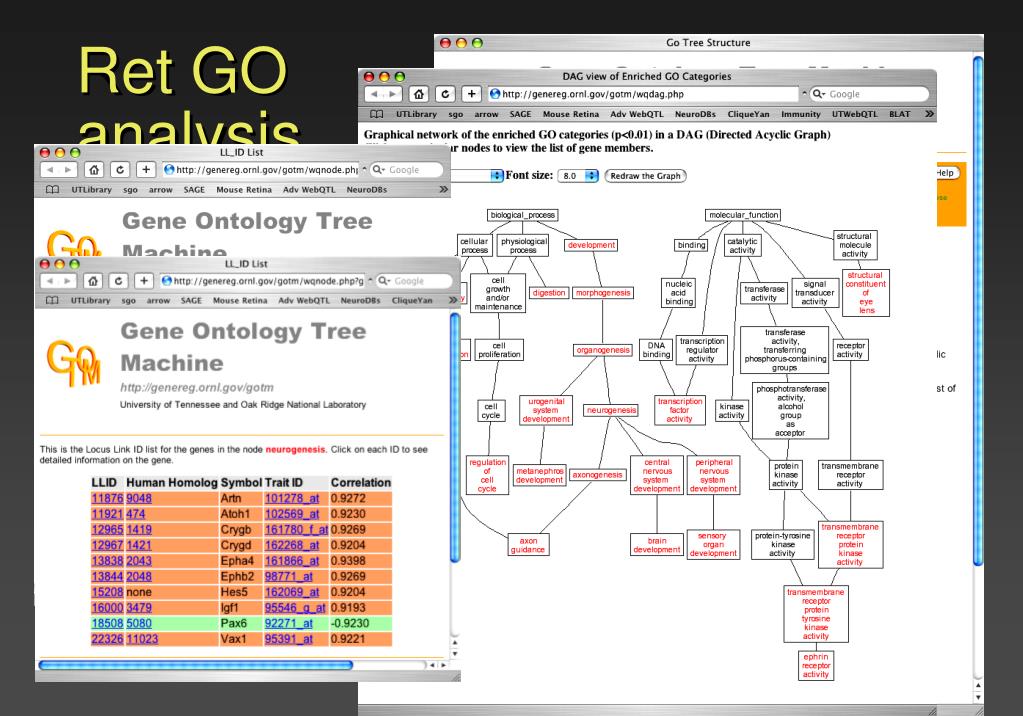Image resolution: width=1023 pixels, height=716 pixels.
Task: Click the Google search field in DAG window
Action: [x=868, y=94]
